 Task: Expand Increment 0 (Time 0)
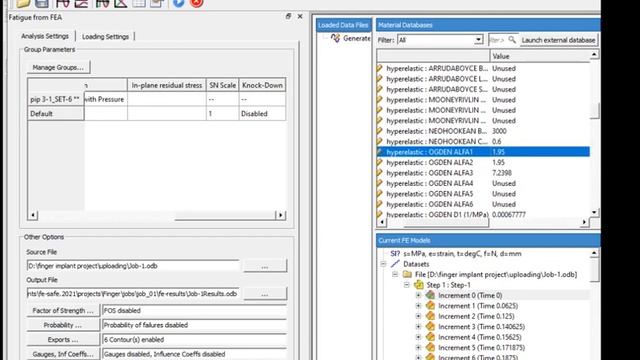click(x=418, y=295)
